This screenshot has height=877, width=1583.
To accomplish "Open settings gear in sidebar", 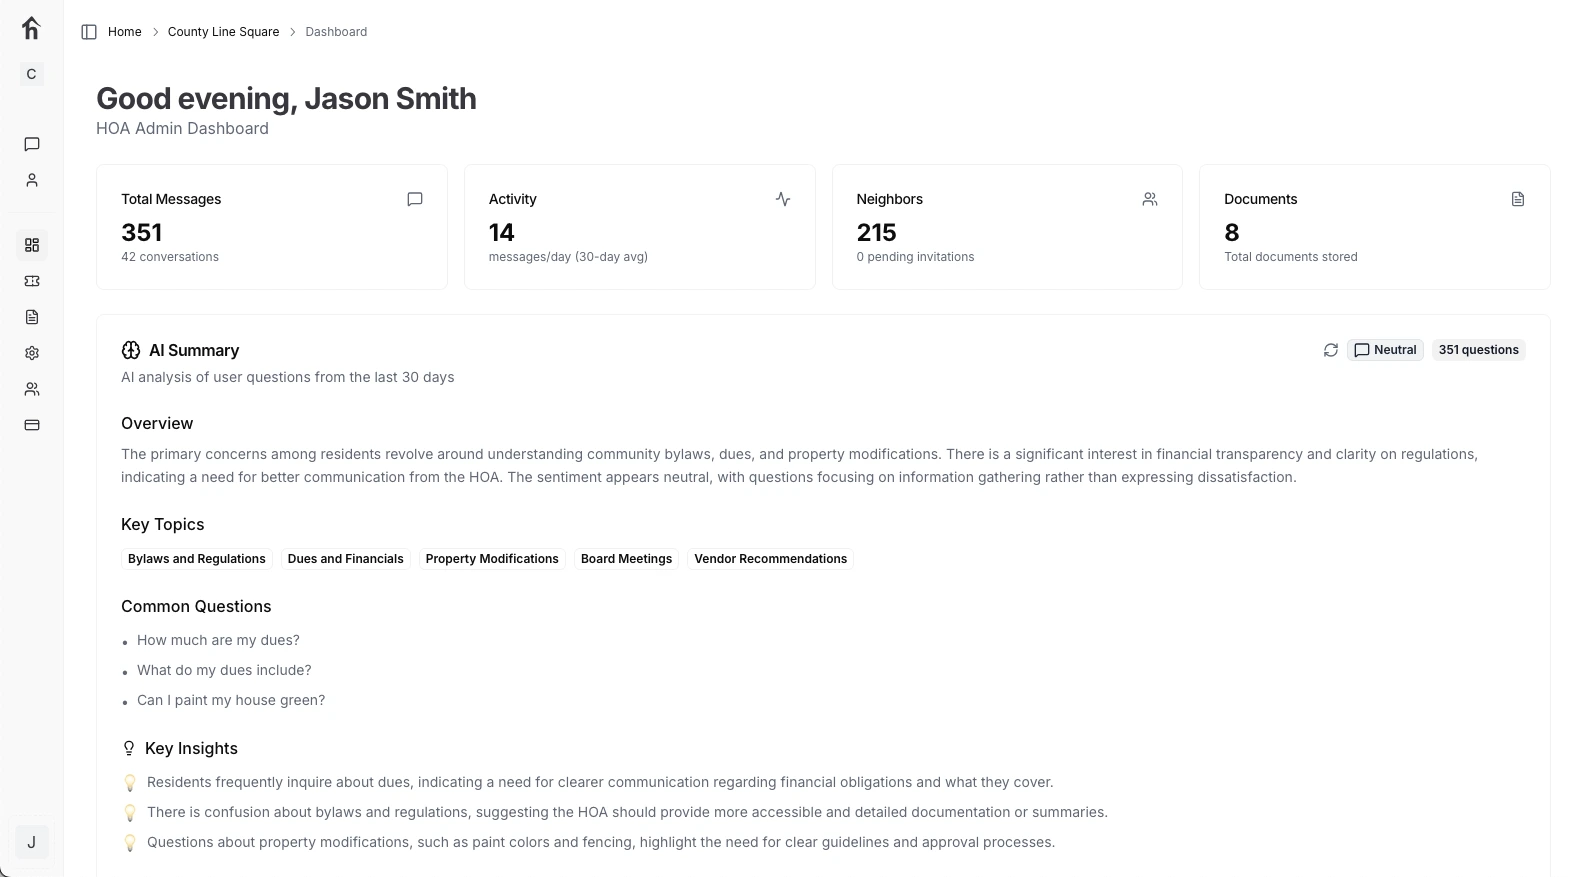I will (32, 353).
